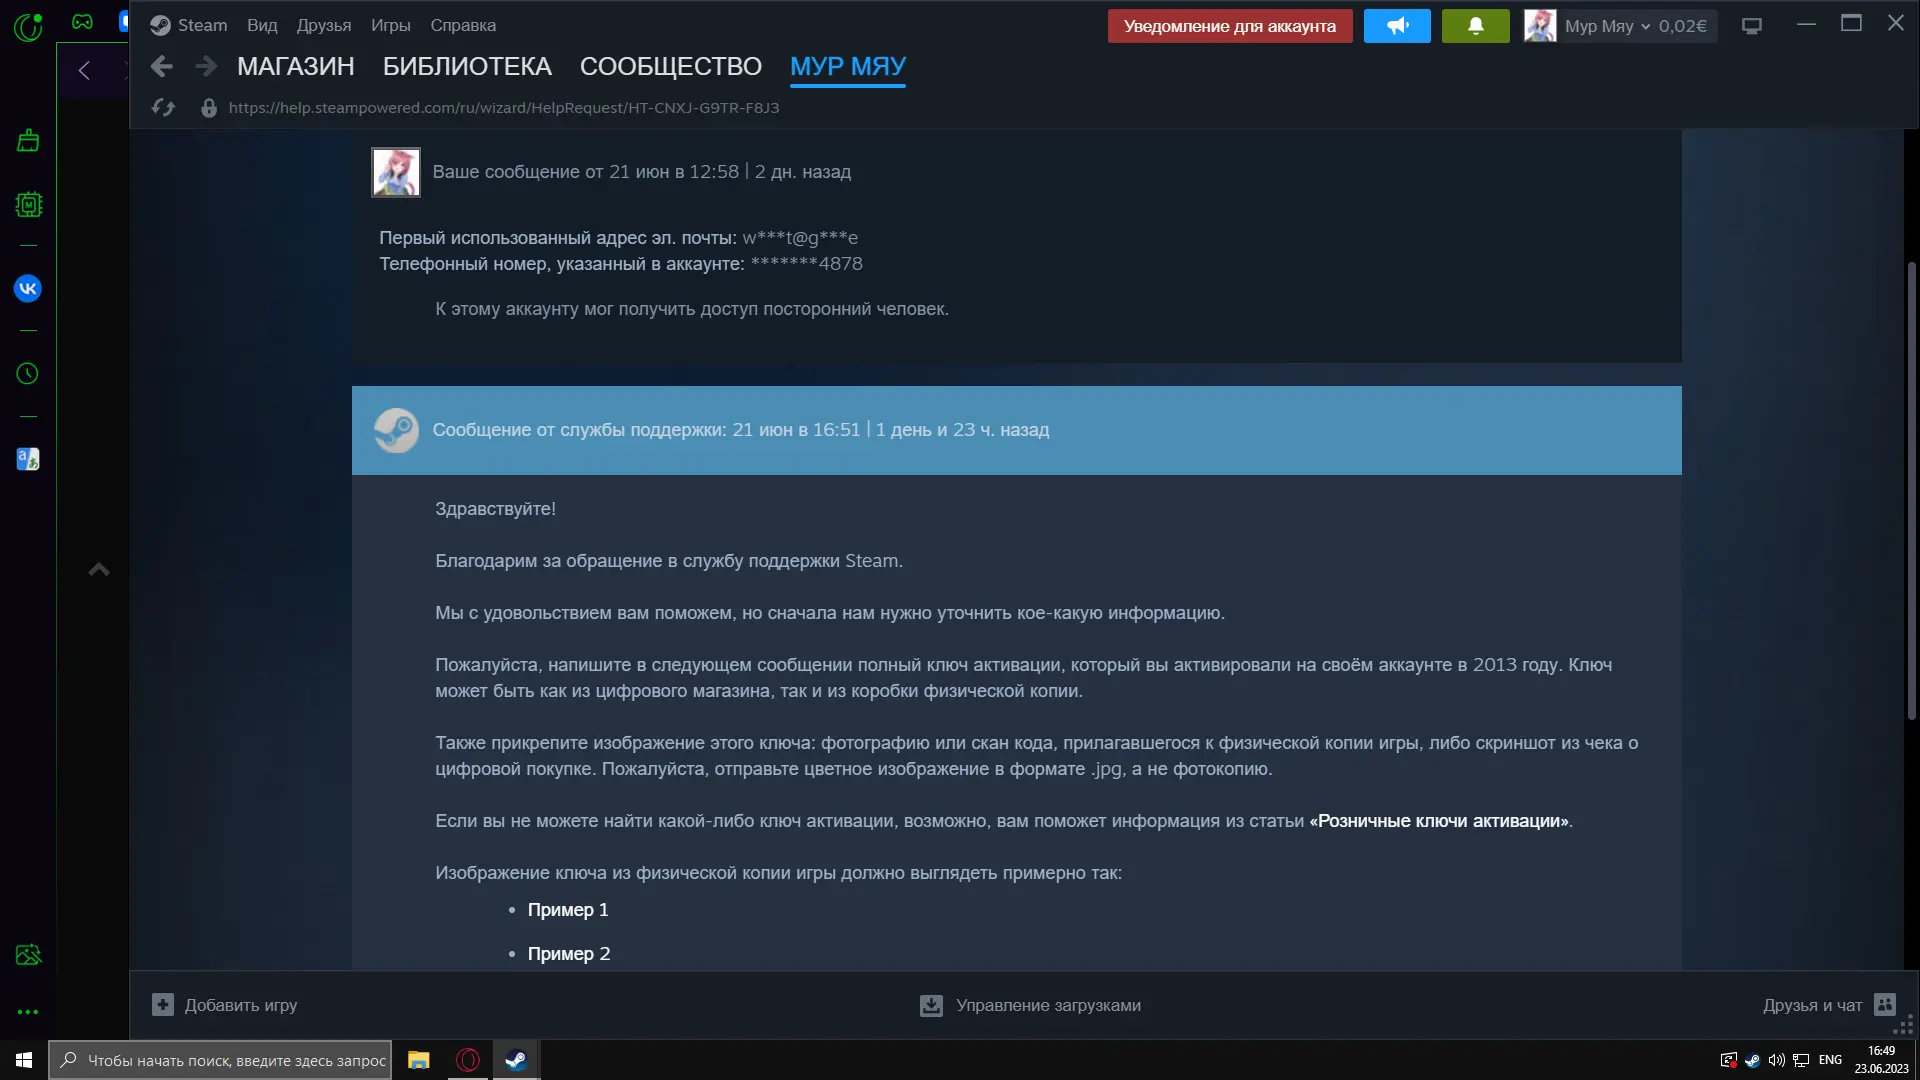Viewport: 1920px width, 1080px height.
Task: Open the Справка menu
Action: tap(463, 25)
